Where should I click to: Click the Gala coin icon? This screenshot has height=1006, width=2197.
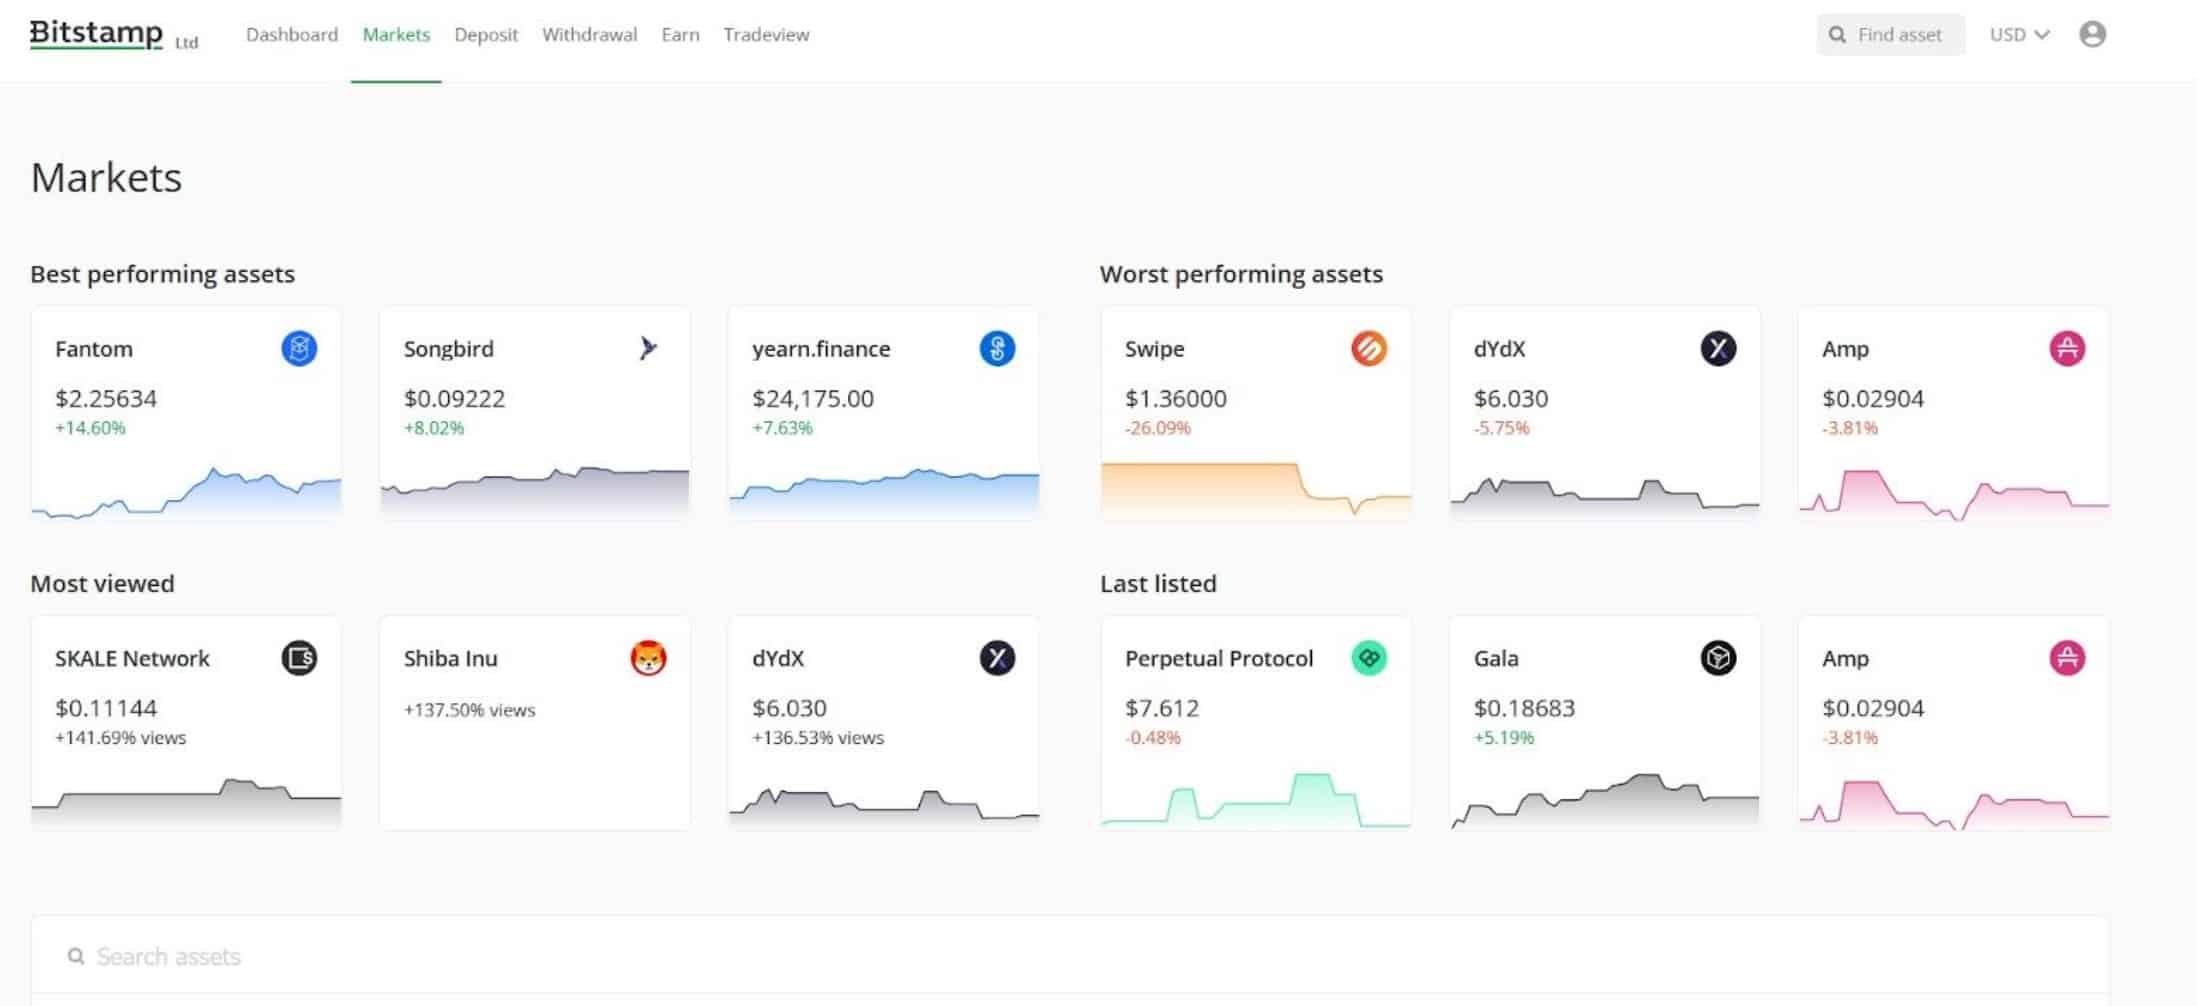1718,658
